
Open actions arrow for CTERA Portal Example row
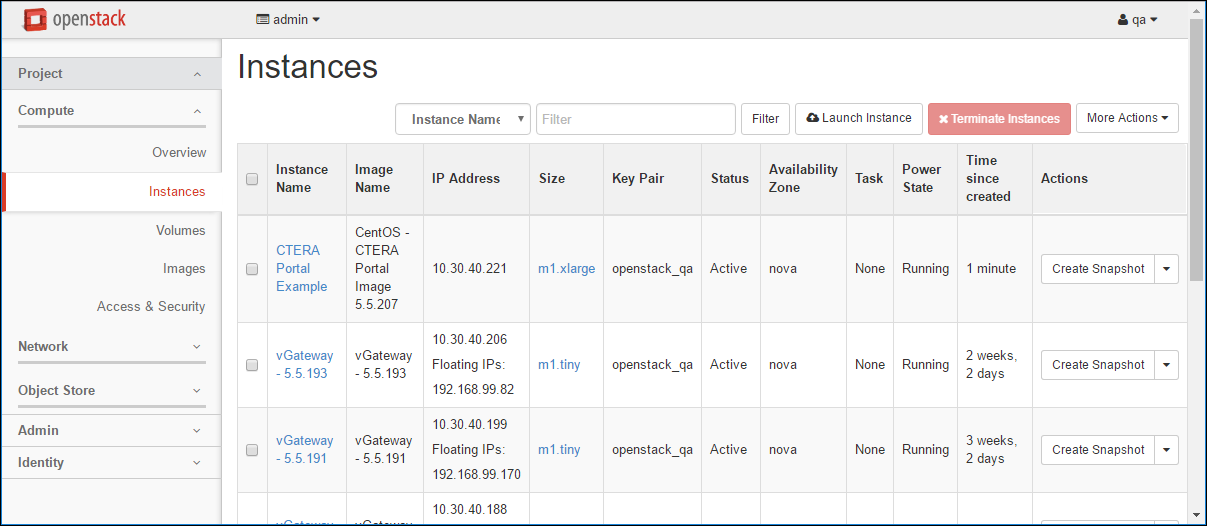click(x=1167, y=269)
